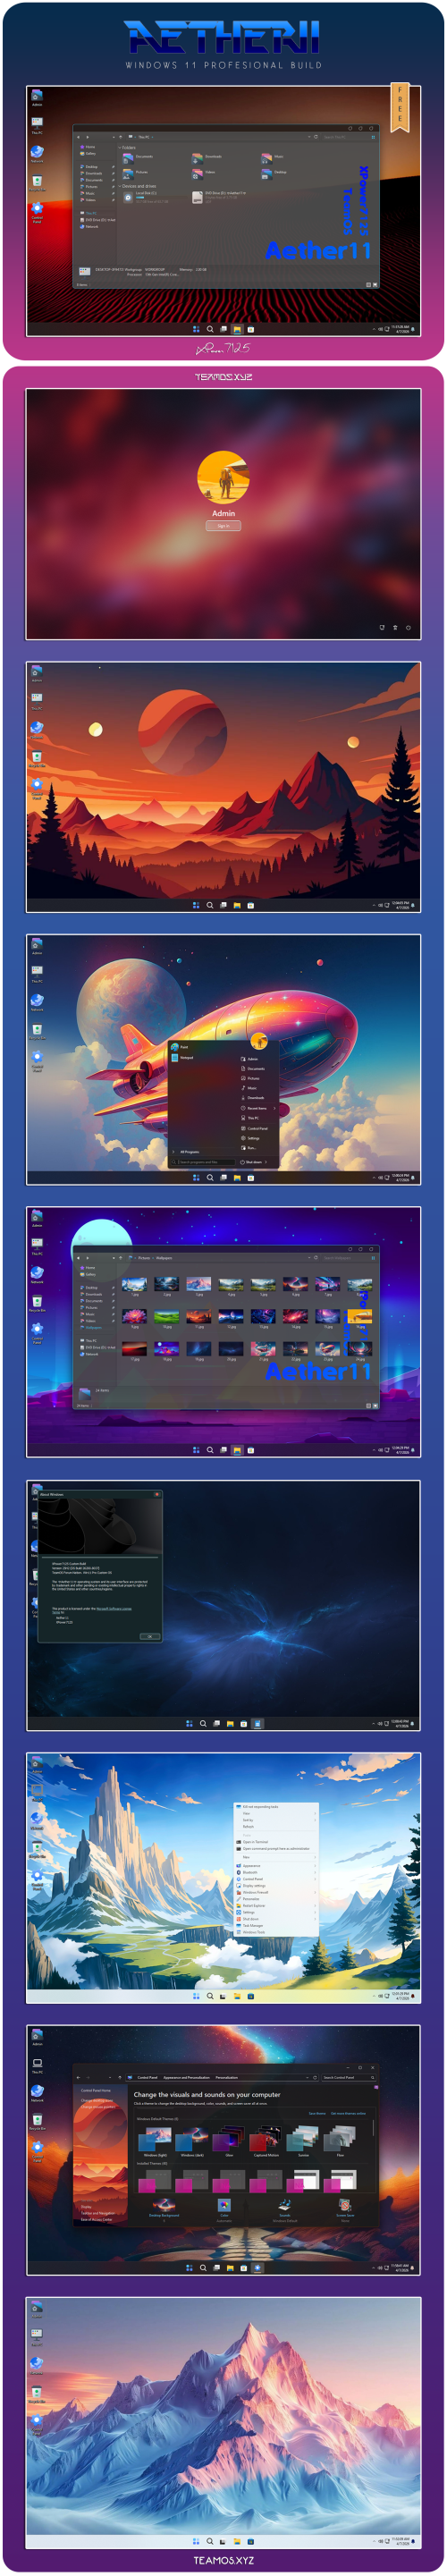This screenshot has width=447, height=2576.
Task: Open the Music folder in This PC window
Action: [x=271, y=157]
